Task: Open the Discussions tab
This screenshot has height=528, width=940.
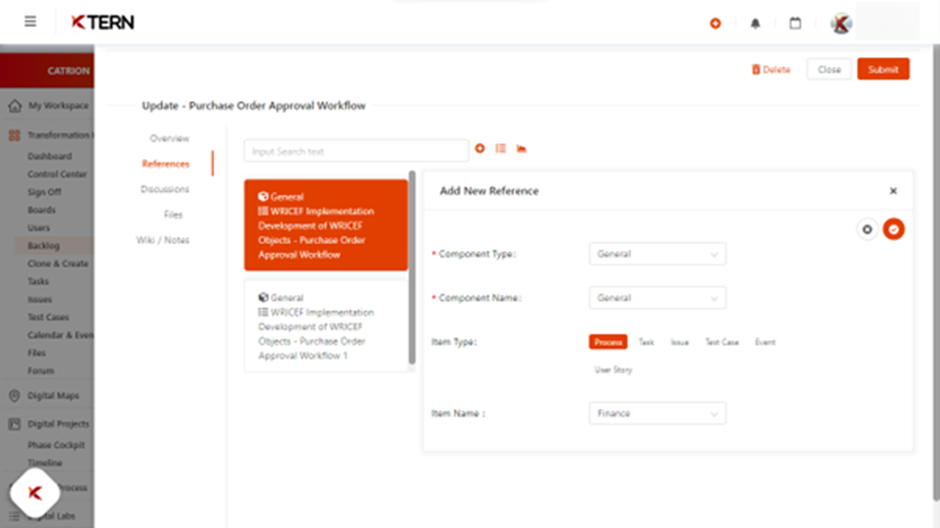Action: [165, 189]
